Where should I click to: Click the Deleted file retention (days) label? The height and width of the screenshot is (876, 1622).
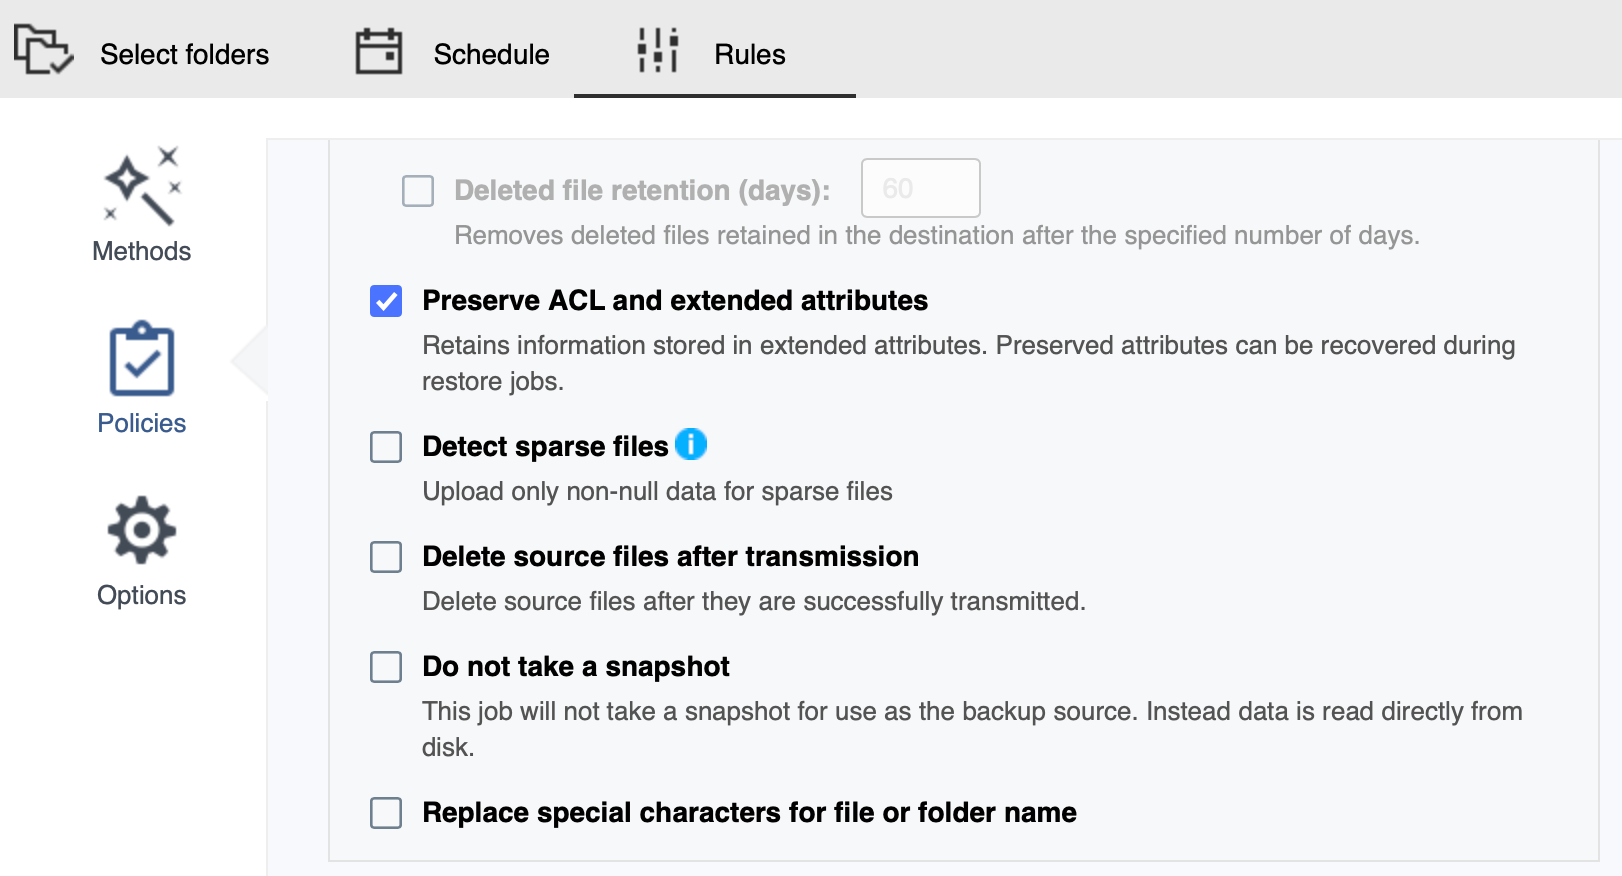point(642,190)
